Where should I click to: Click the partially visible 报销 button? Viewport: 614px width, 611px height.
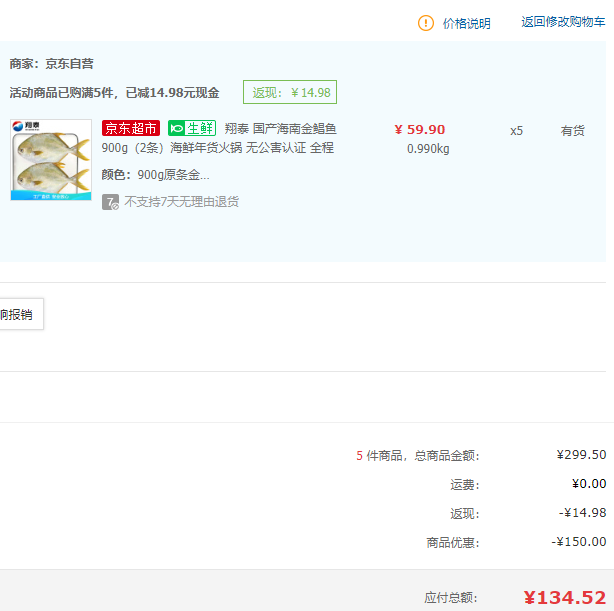tap(18, 314)
